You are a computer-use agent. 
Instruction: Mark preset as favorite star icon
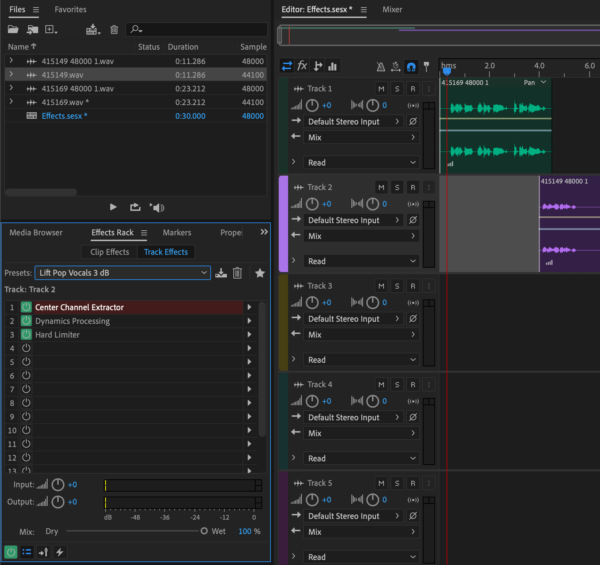tap(260, 273)
